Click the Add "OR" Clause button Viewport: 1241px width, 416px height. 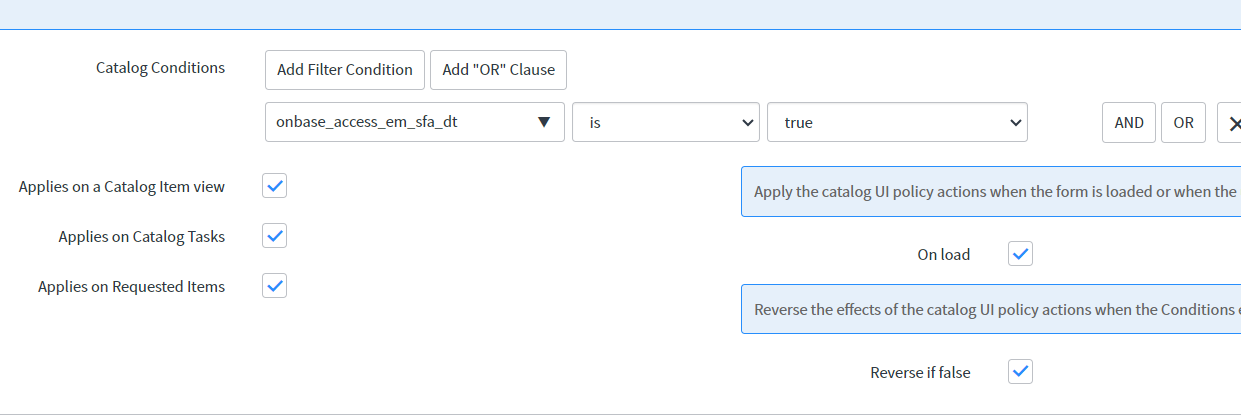point(499,70)
